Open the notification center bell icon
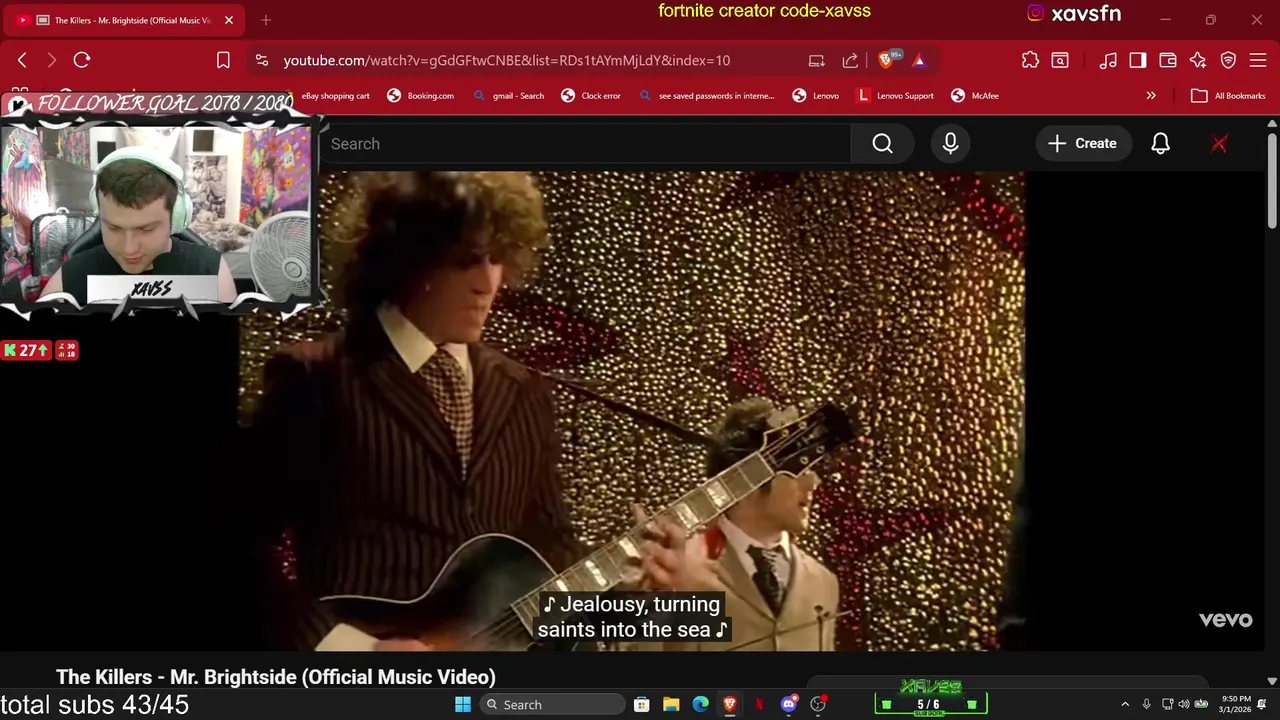1280x720 pixels. pyautogui.click(x=1262, y=705)
